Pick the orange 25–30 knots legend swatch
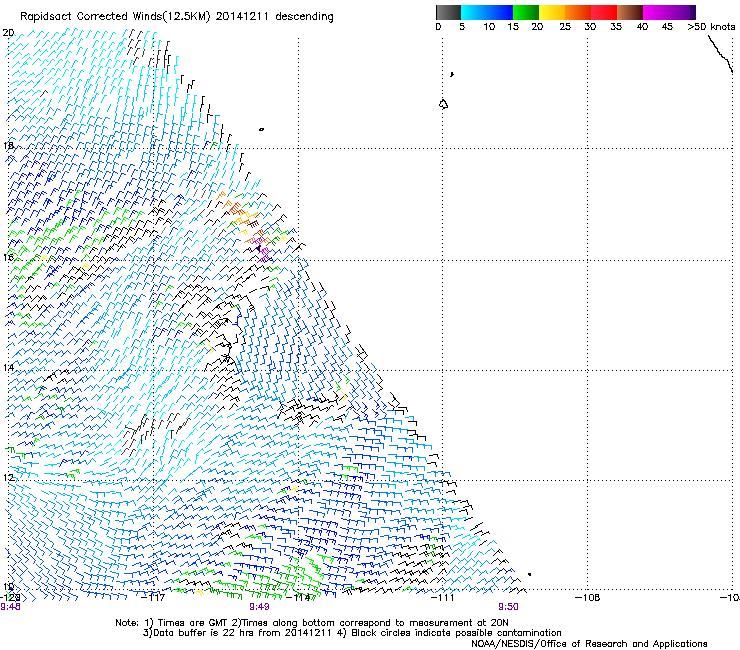This screenshot has width=740, height=650. coord(578,12)
